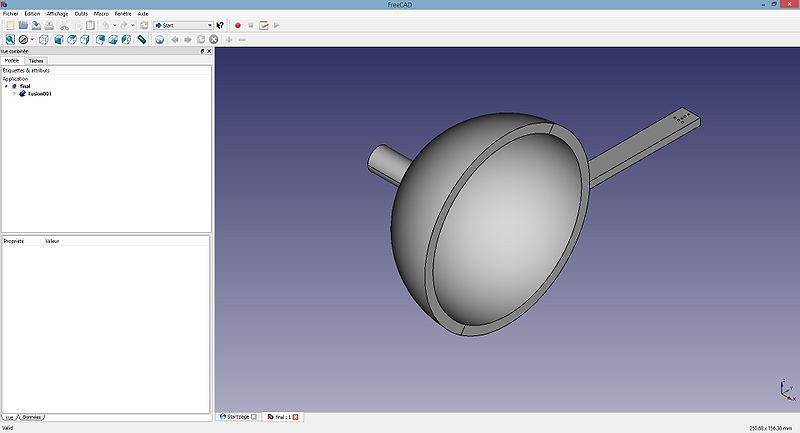Viewport: 800px width, 433px height.
Task: Open the Start workbench dropdown
Action: 183,25
